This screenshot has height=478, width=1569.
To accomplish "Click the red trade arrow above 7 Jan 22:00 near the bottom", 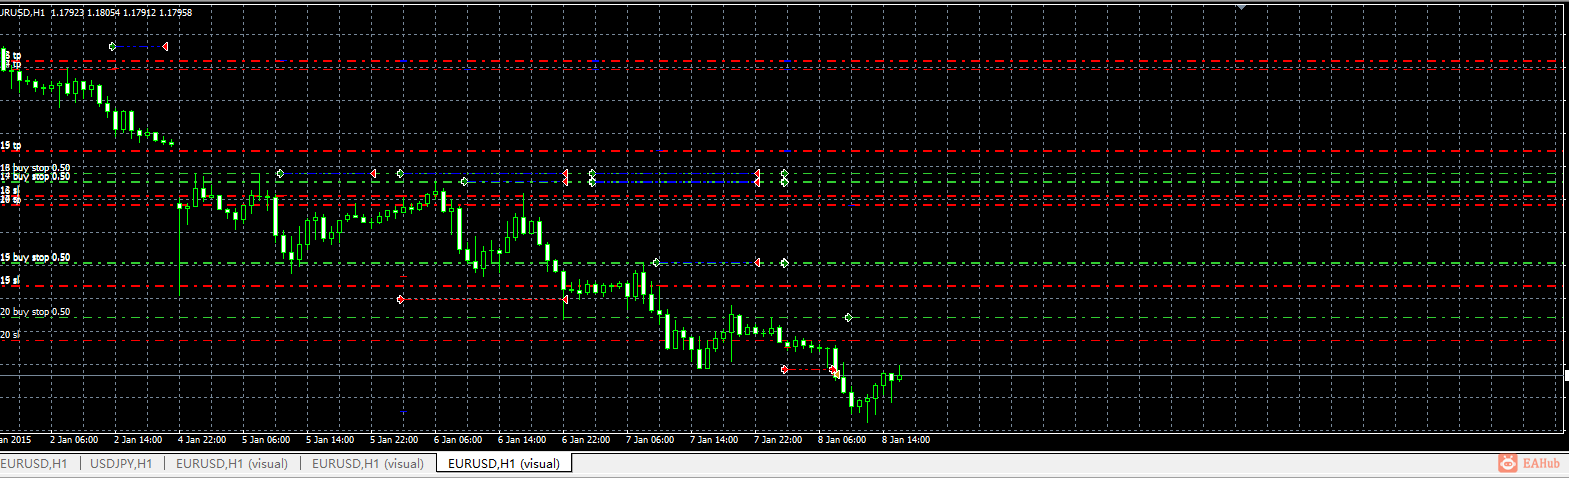I will click(784, 370).
